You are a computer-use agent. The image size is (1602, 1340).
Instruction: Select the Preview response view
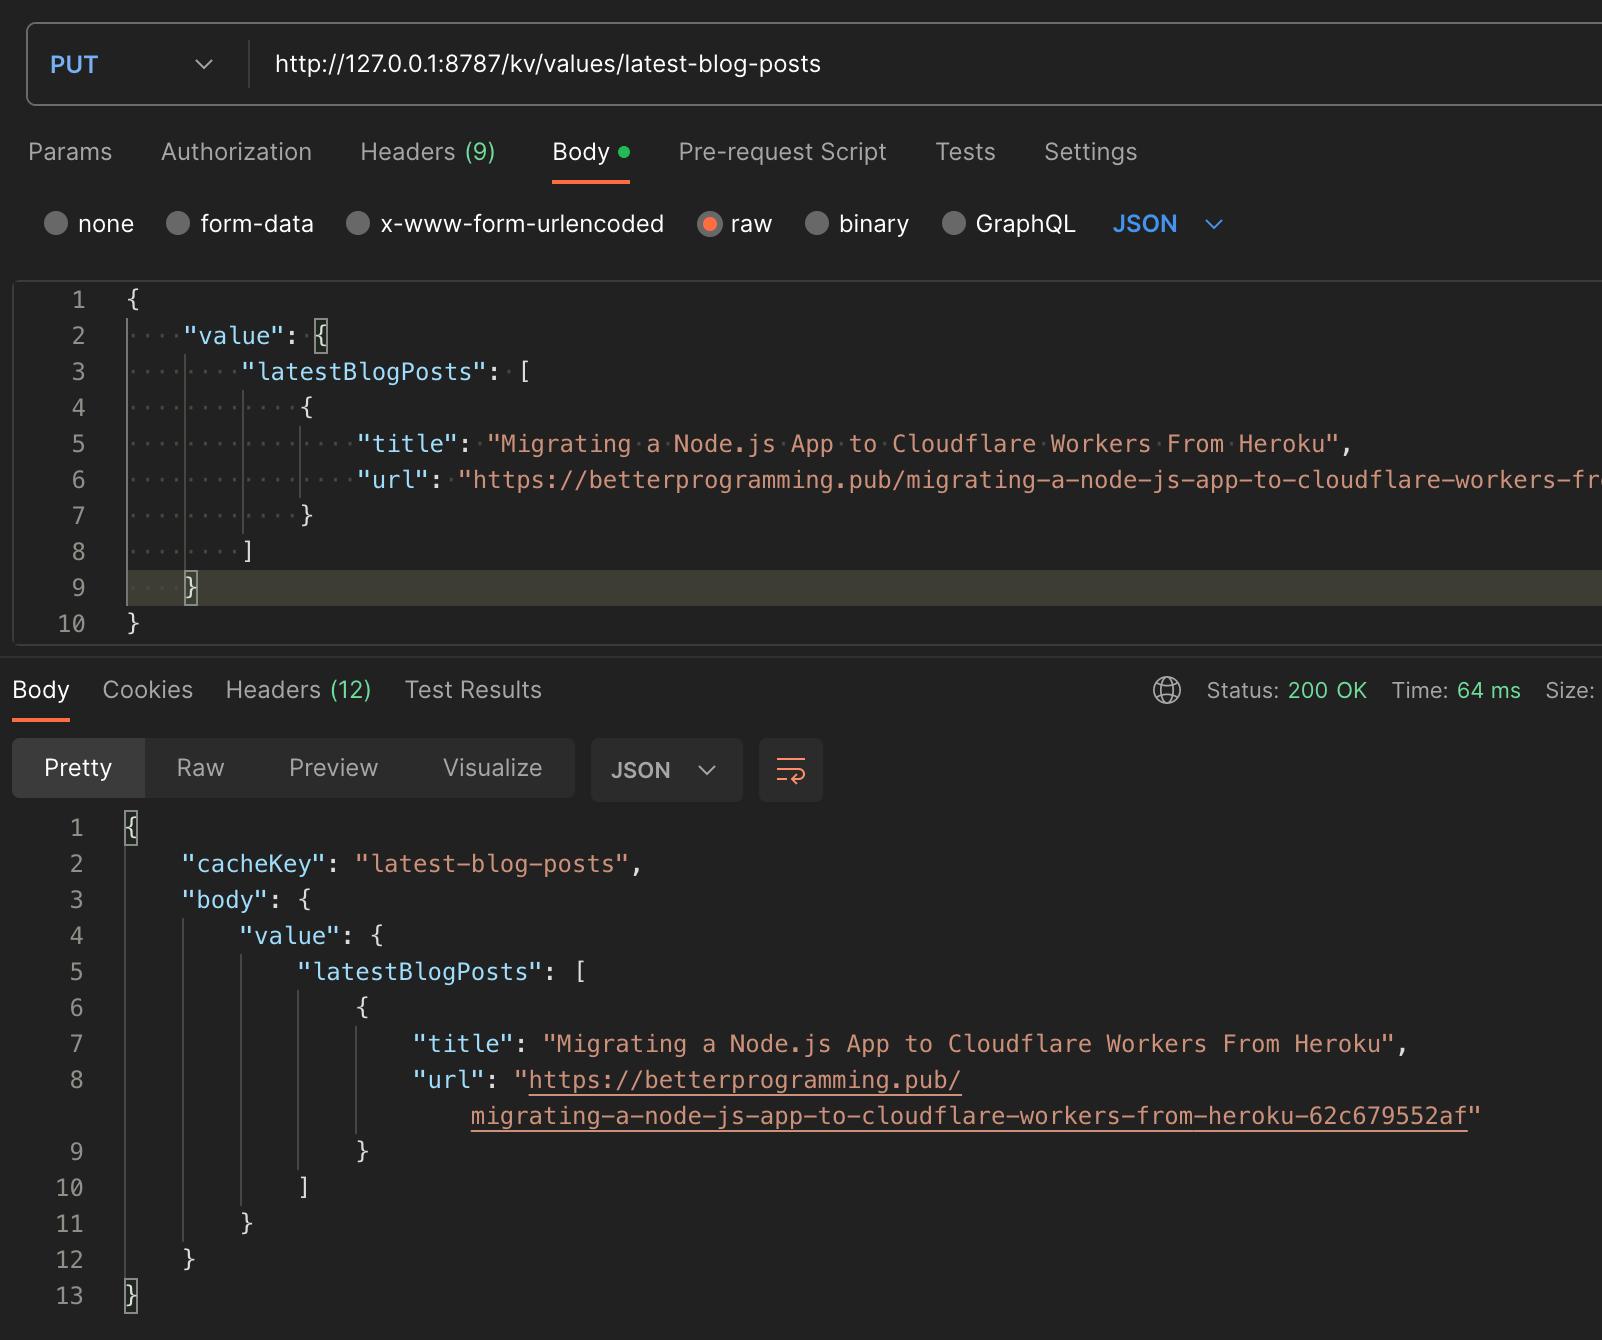[x=333, y=768]
